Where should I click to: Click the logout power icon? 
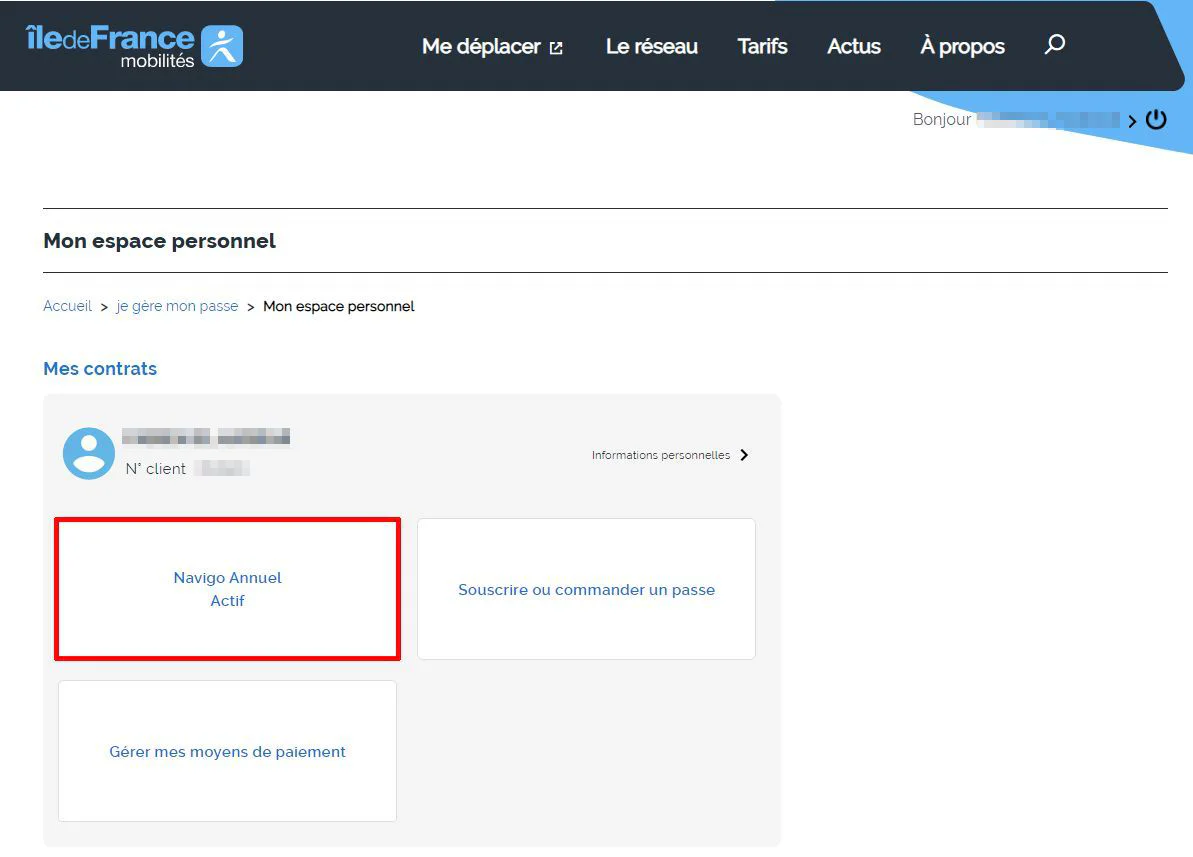(1157, 118)
